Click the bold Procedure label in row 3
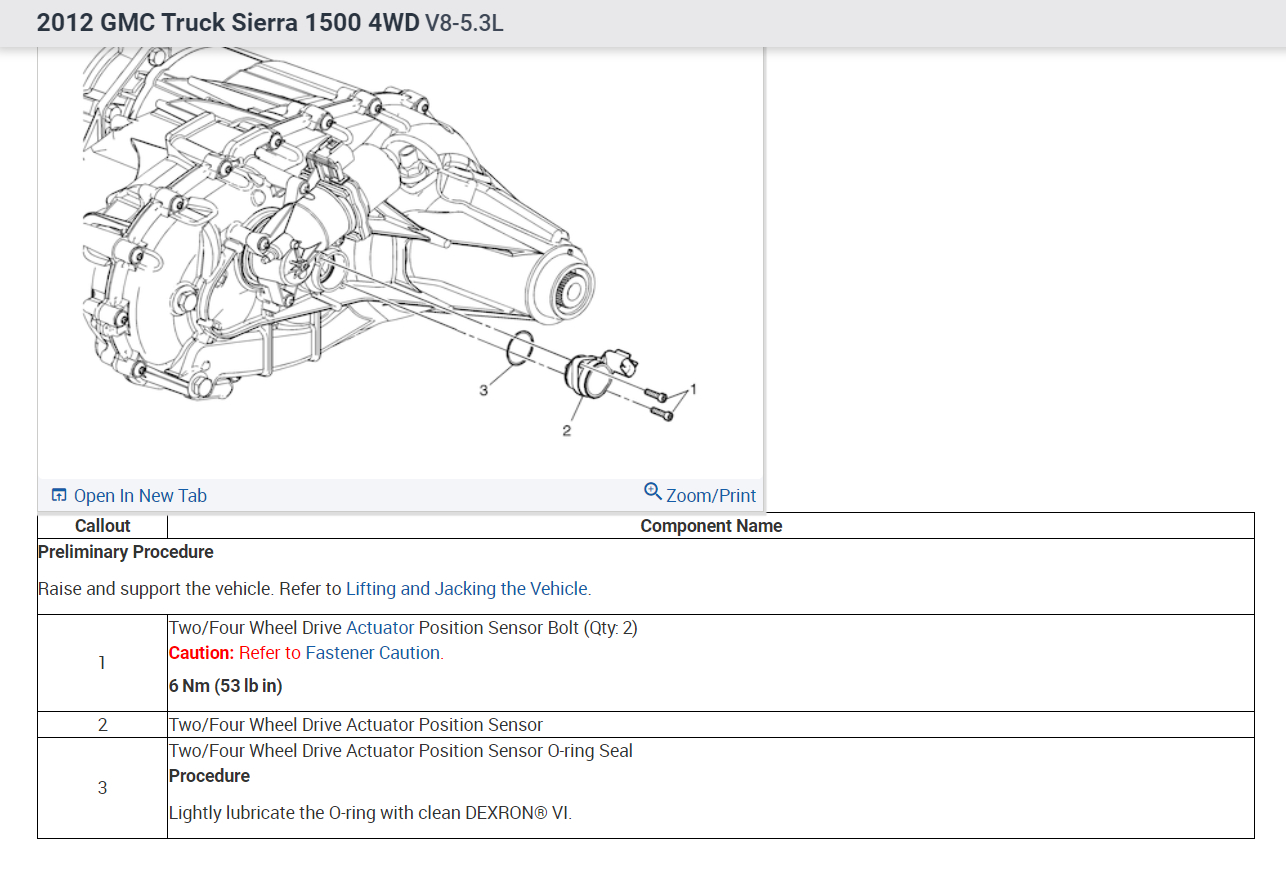 pos(209,776)
